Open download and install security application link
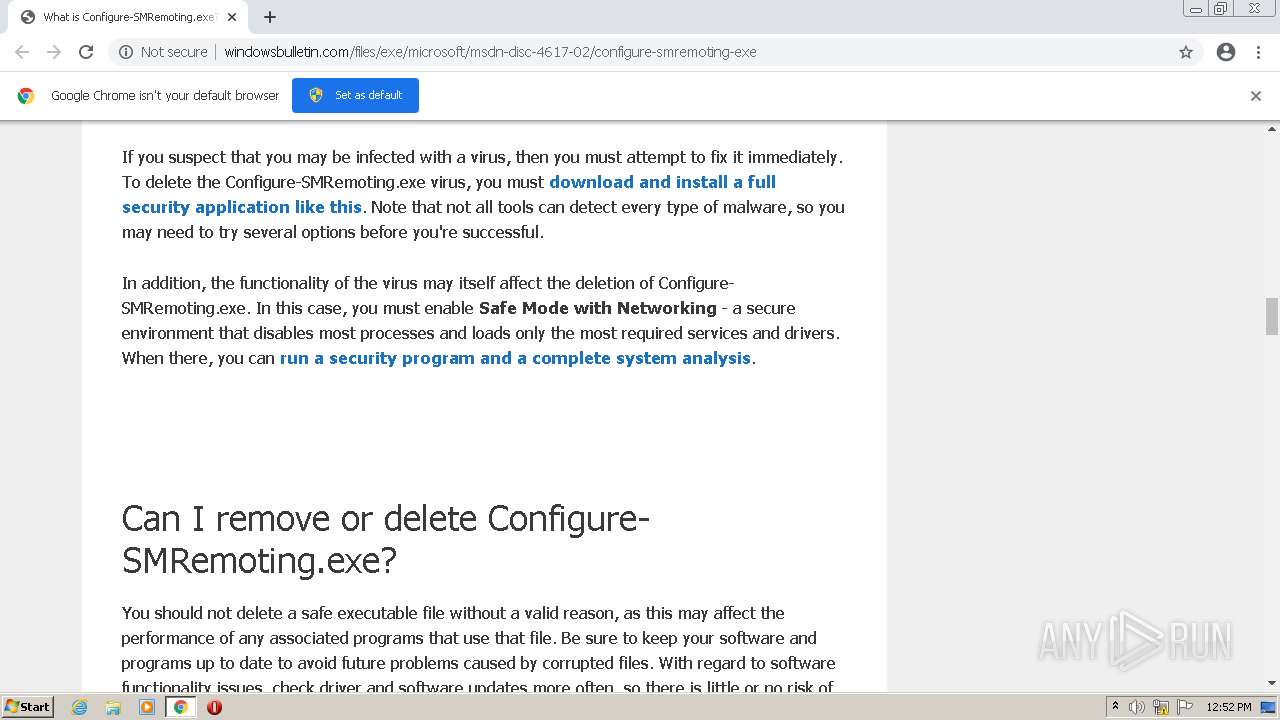Image resolution: width=1280 pixels, height=720 pixels. [x=449, y=194]
